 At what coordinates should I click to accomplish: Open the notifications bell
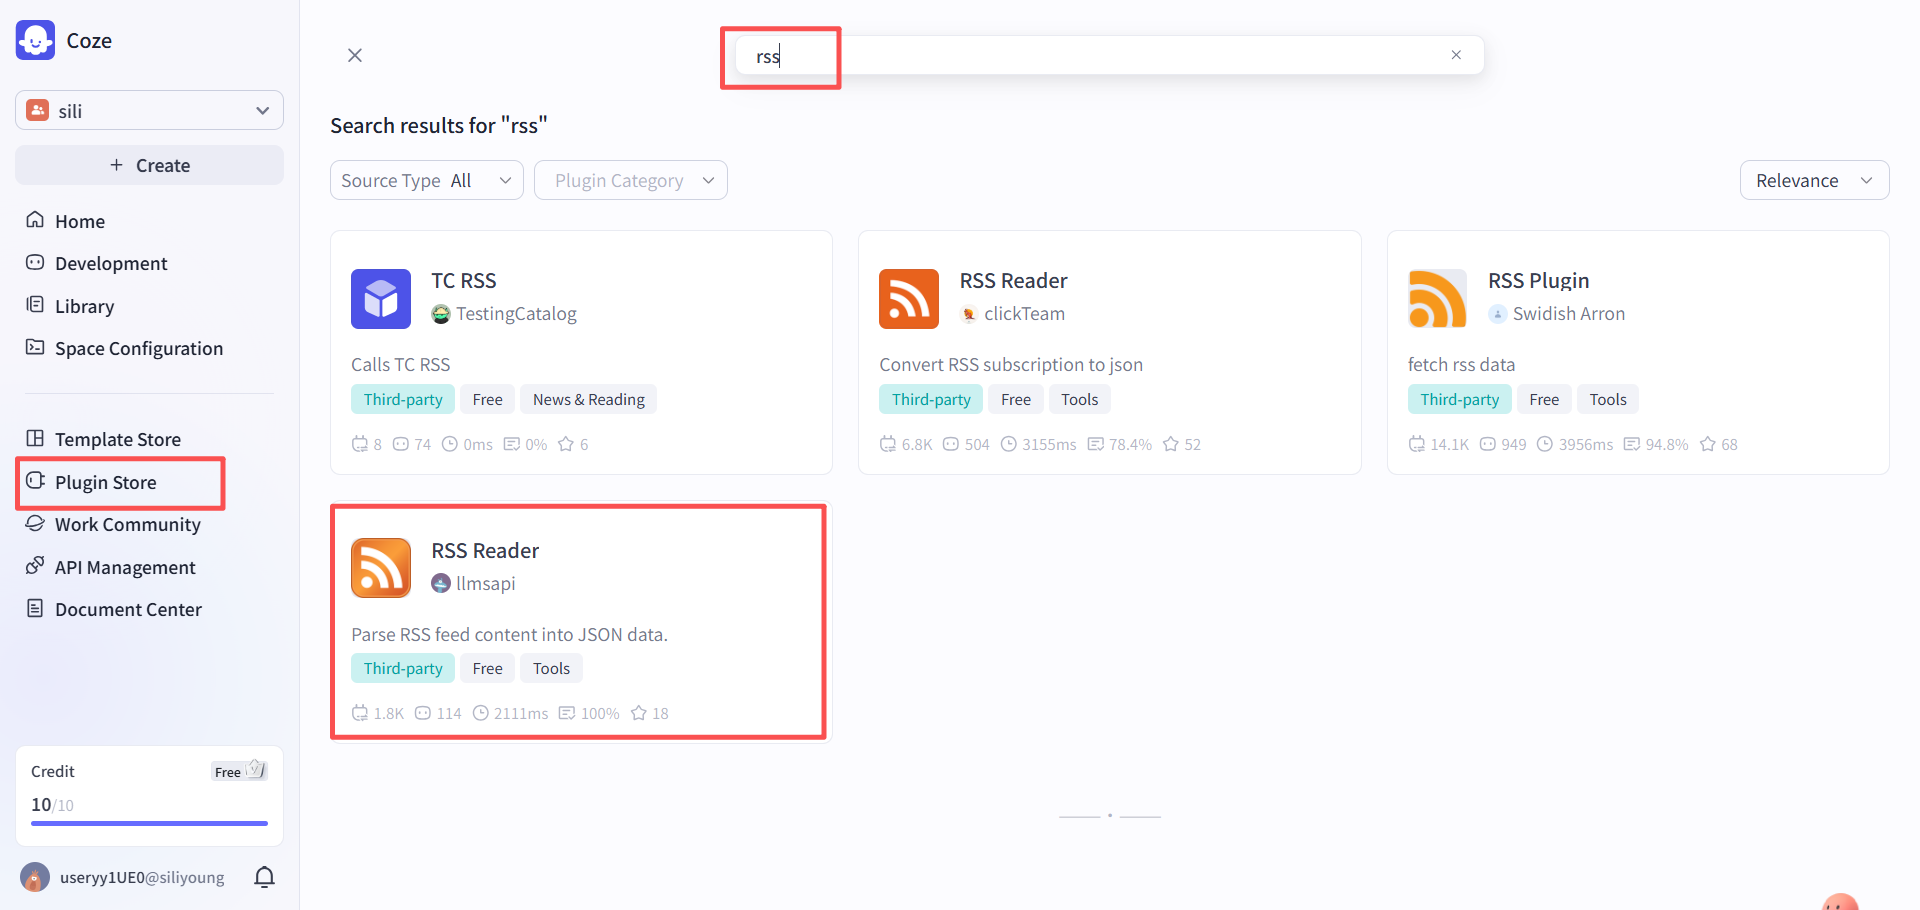[264, 877]
